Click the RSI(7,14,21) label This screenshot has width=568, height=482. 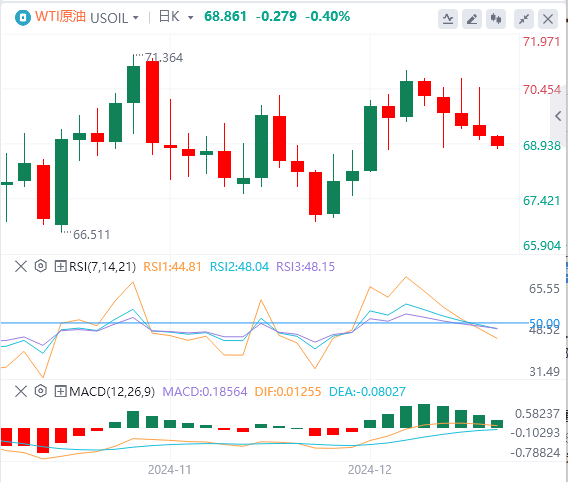coord(103,267)
